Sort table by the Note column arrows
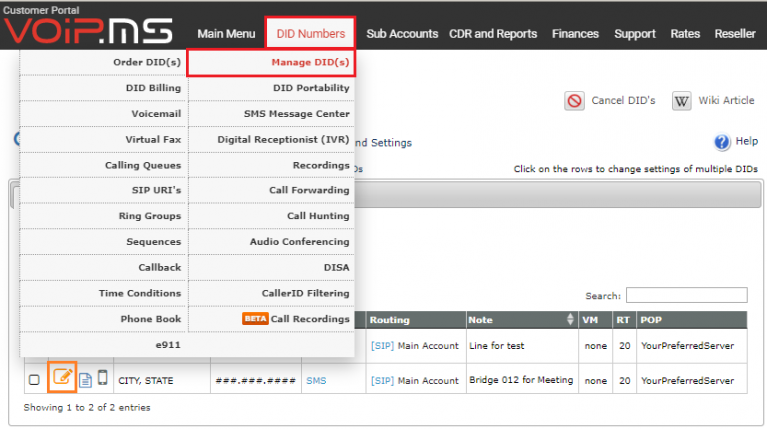Screen dimensions: 767x429 tap(570, 319)
